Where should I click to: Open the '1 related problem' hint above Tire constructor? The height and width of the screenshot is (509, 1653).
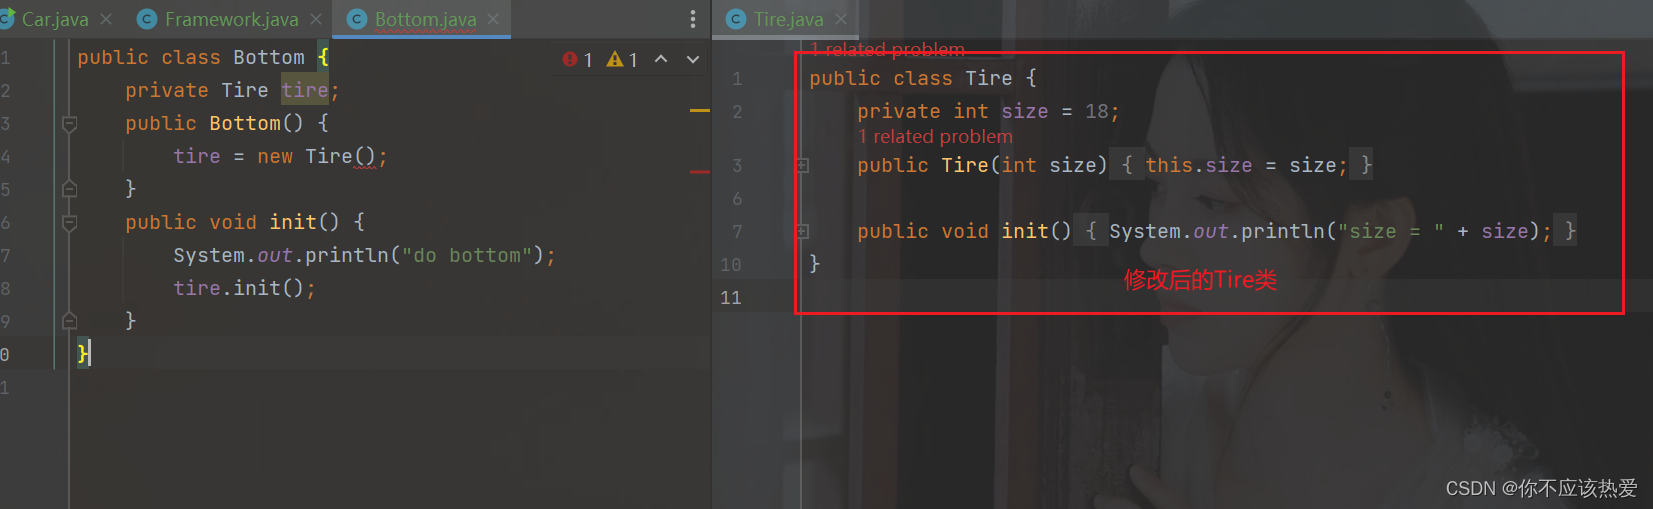pos(935,137)
